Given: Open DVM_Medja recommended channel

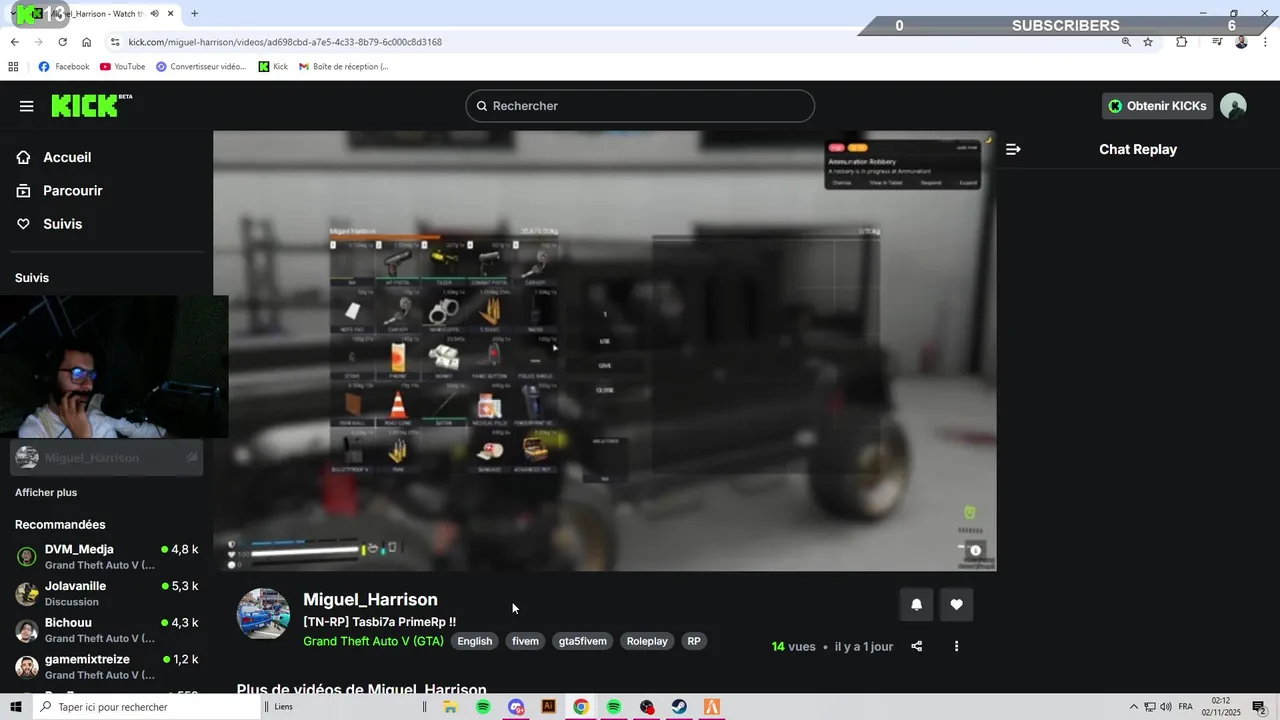Looking at the screenshot, I should [106, 557].
